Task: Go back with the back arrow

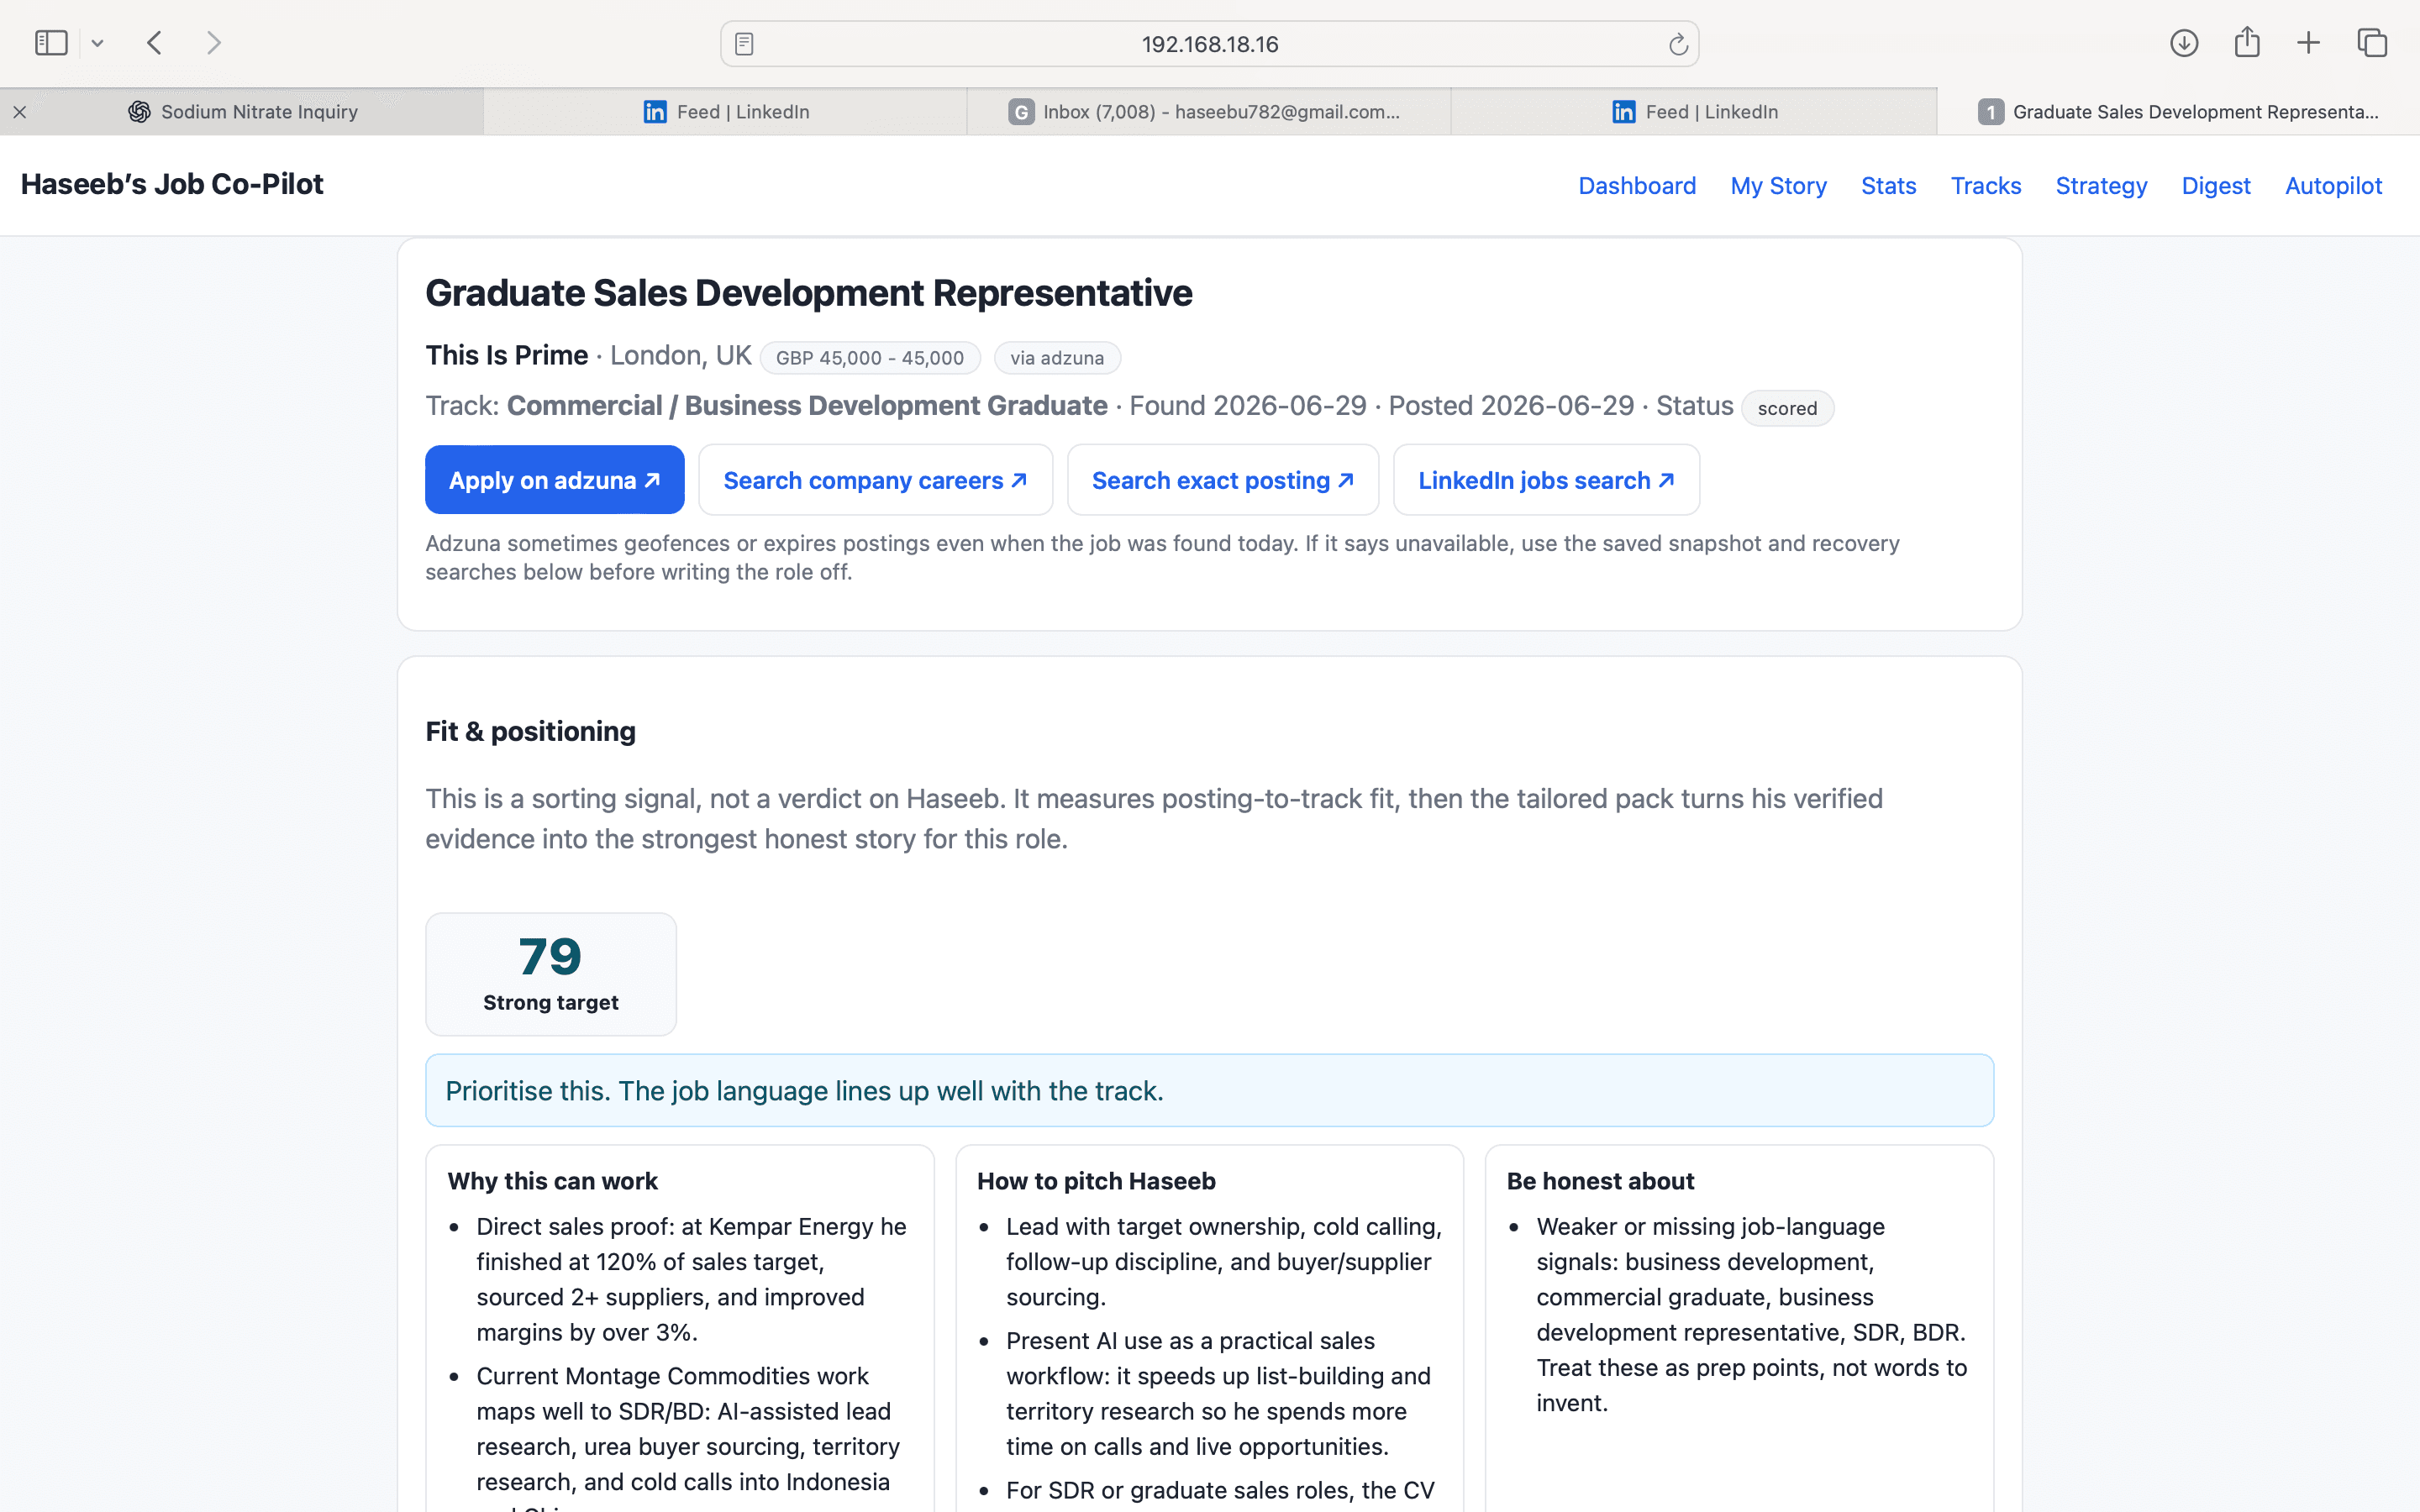Action: [154, 43]
